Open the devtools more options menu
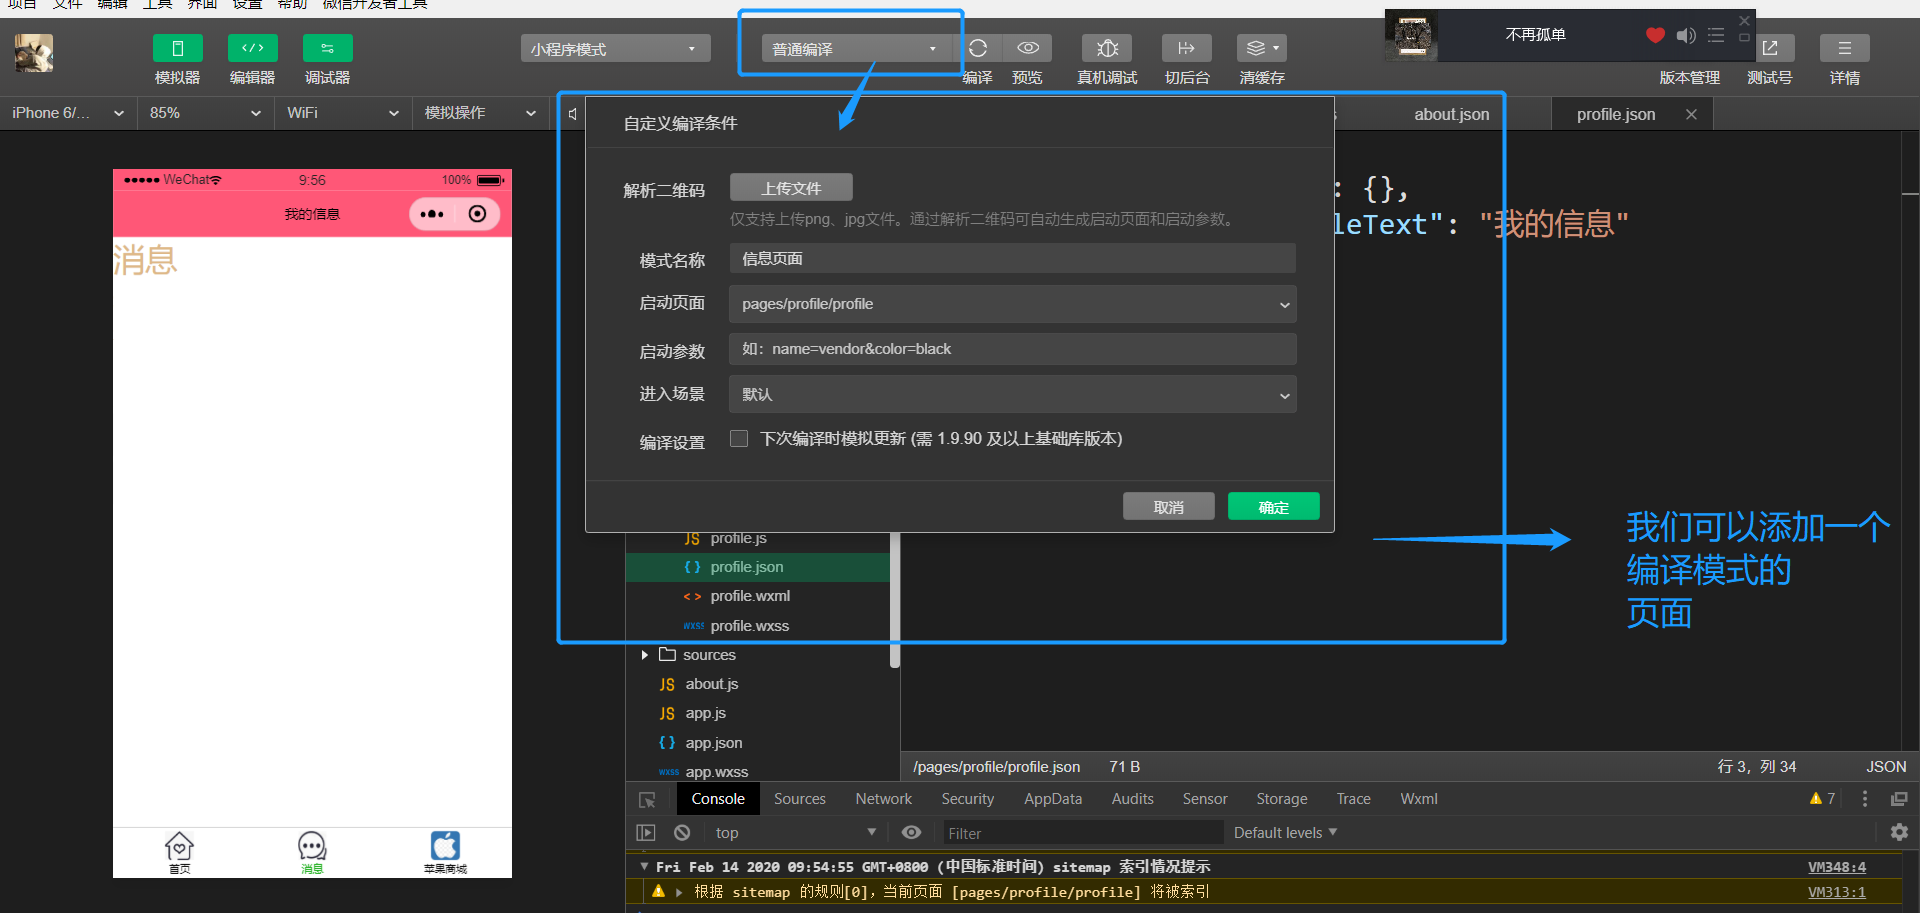This screenshot has height=913, width=1920. click(x=1865, y=799)
